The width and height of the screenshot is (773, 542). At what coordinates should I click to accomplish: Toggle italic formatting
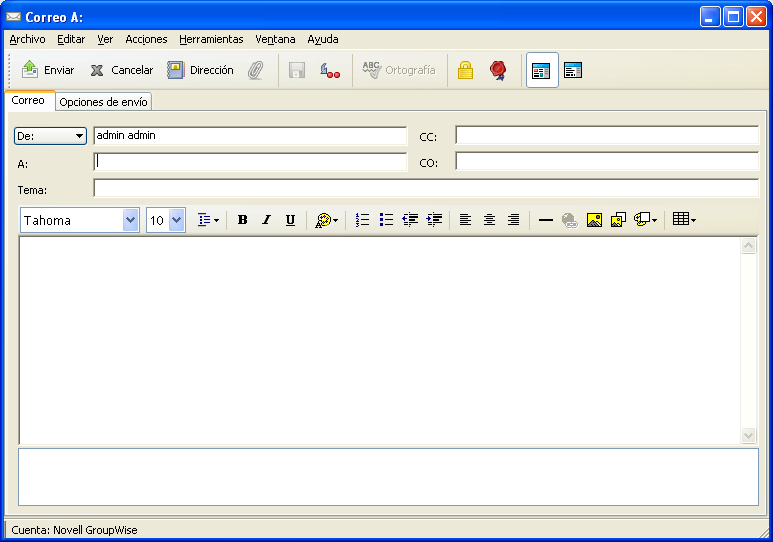click(x=266, y=220)
